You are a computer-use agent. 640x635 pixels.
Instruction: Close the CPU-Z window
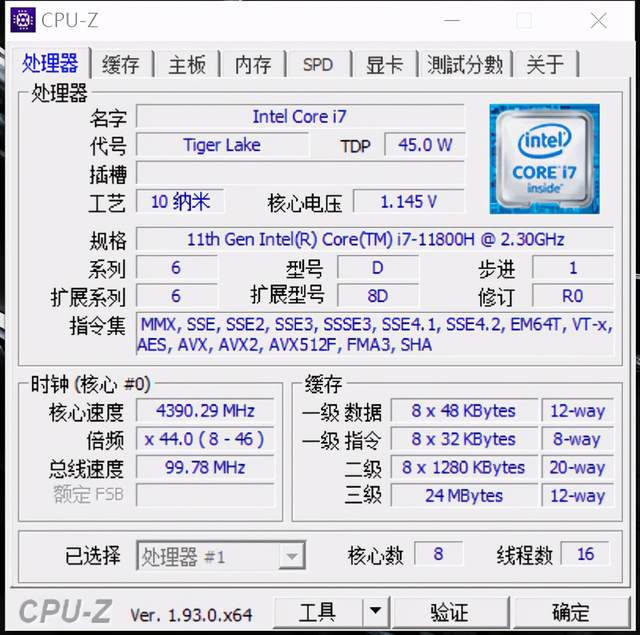click(x=599, y=20)
